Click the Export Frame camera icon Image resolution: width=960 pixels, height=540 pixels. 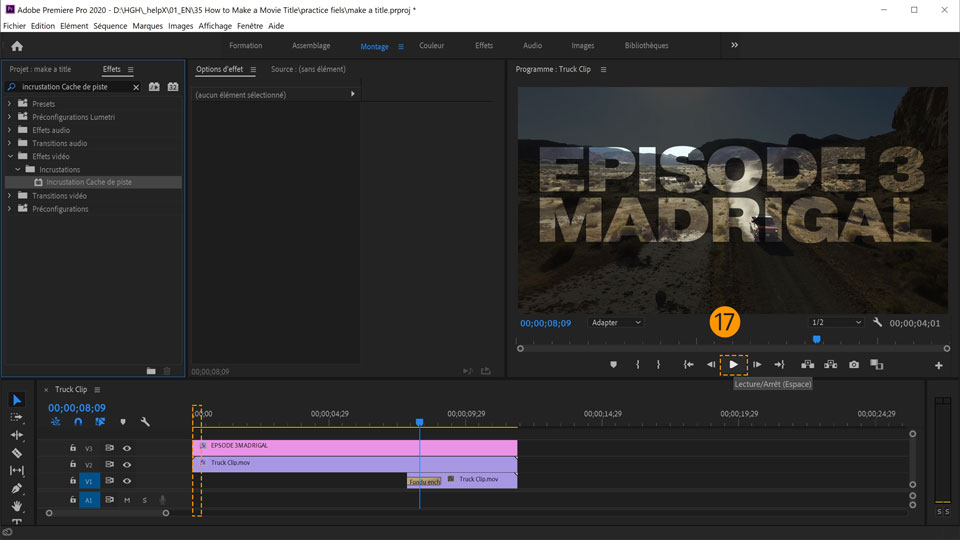tap(853, 365)
